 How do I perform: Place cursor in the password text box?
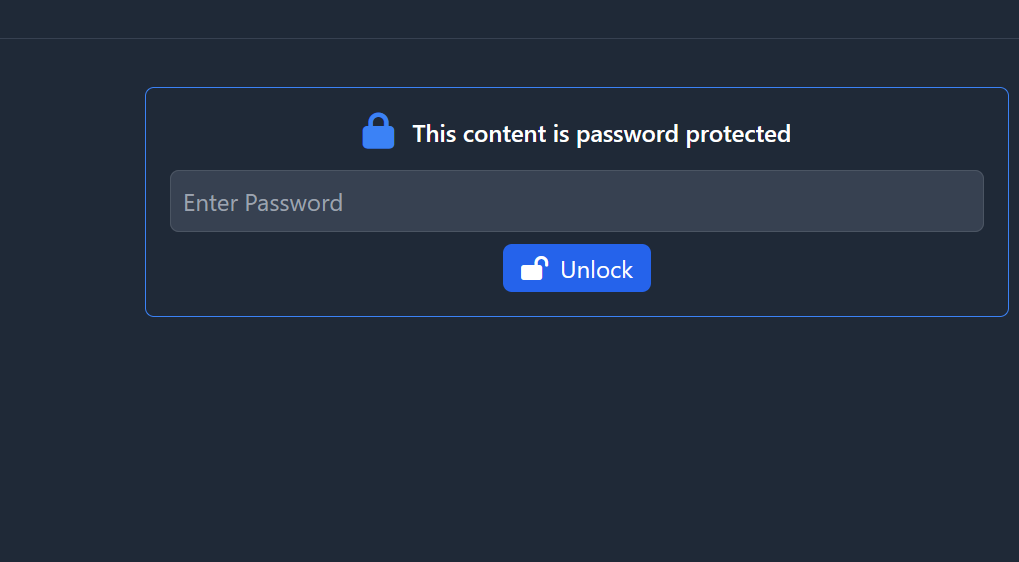coord(576,201)
